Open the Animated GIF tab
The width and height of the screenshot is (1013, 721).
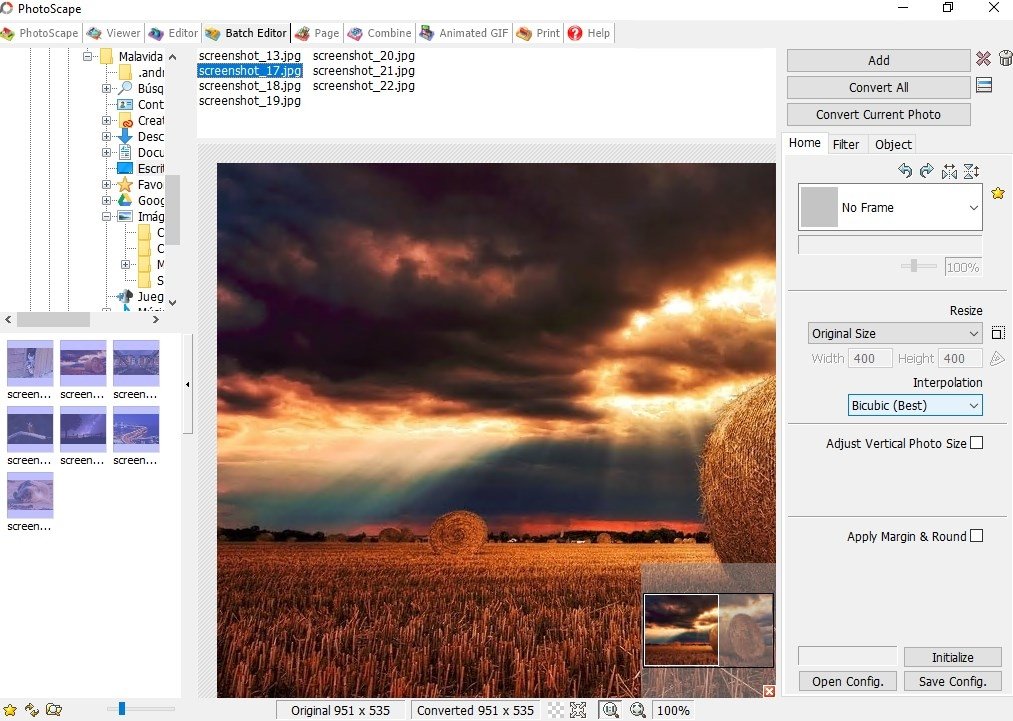click(x=464, y=33)
